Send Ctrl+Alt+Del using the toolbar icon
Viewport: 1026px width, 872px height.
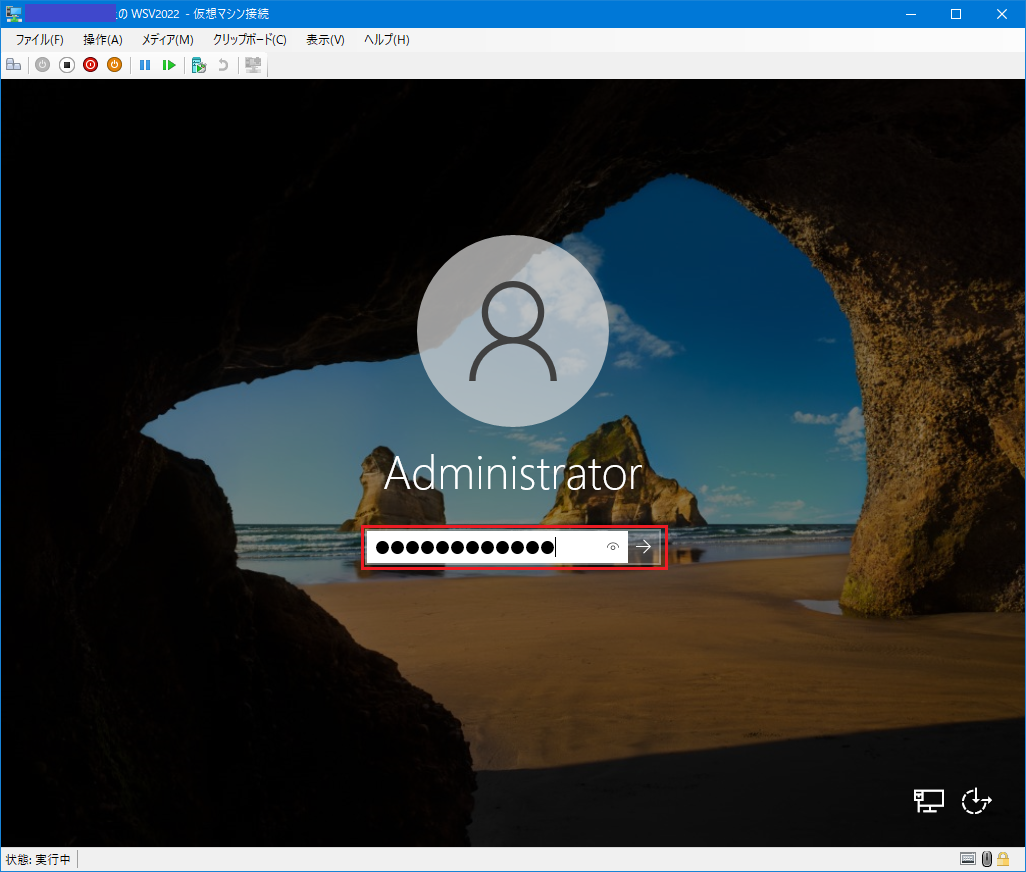click(x=13, y=64)
